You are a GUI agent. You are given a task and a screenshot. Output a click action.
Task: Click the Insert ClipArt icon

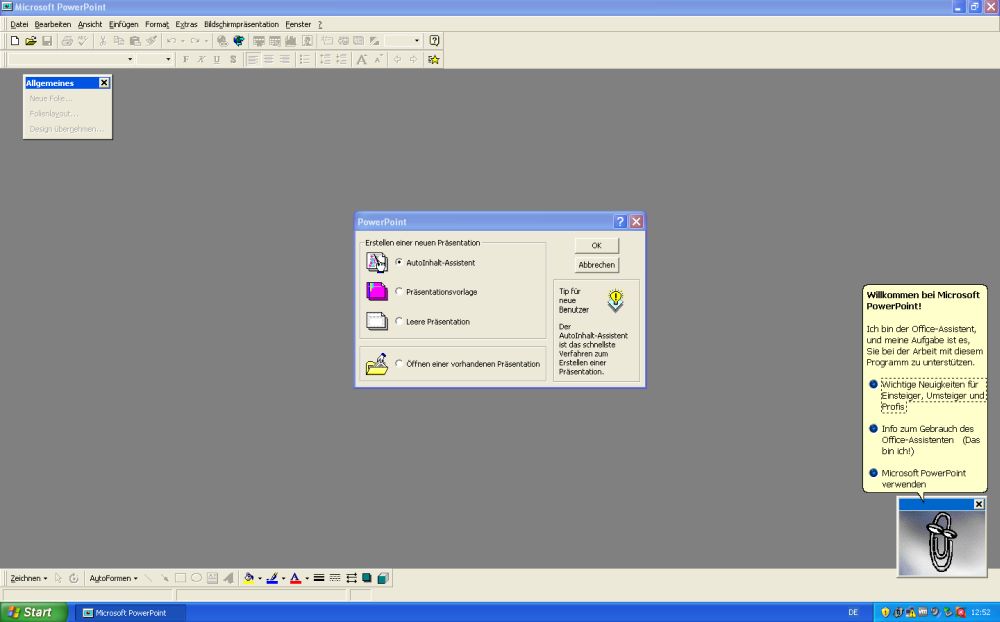click(x=307, y=41)
